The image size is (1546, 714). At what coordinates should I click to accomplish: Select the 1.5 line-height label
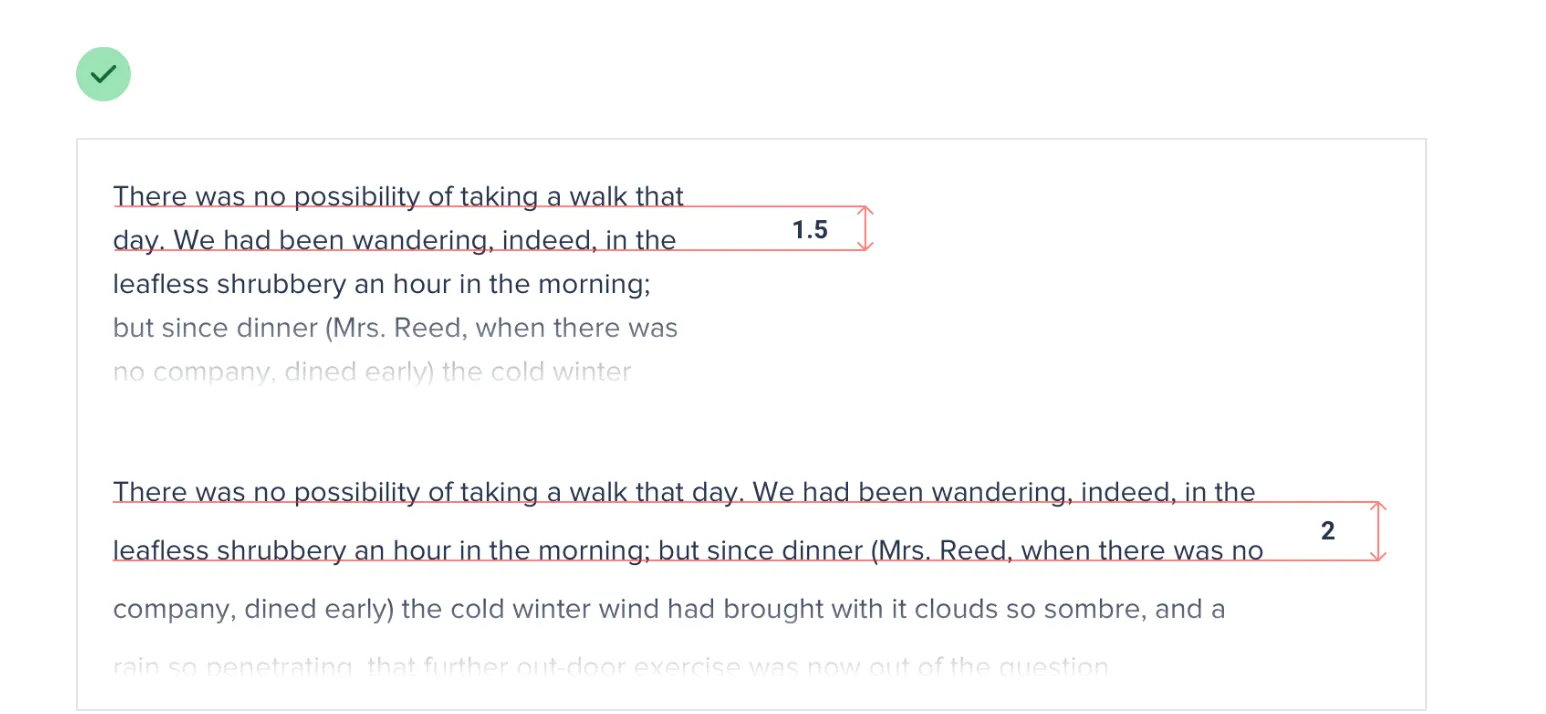coord(810,230)
